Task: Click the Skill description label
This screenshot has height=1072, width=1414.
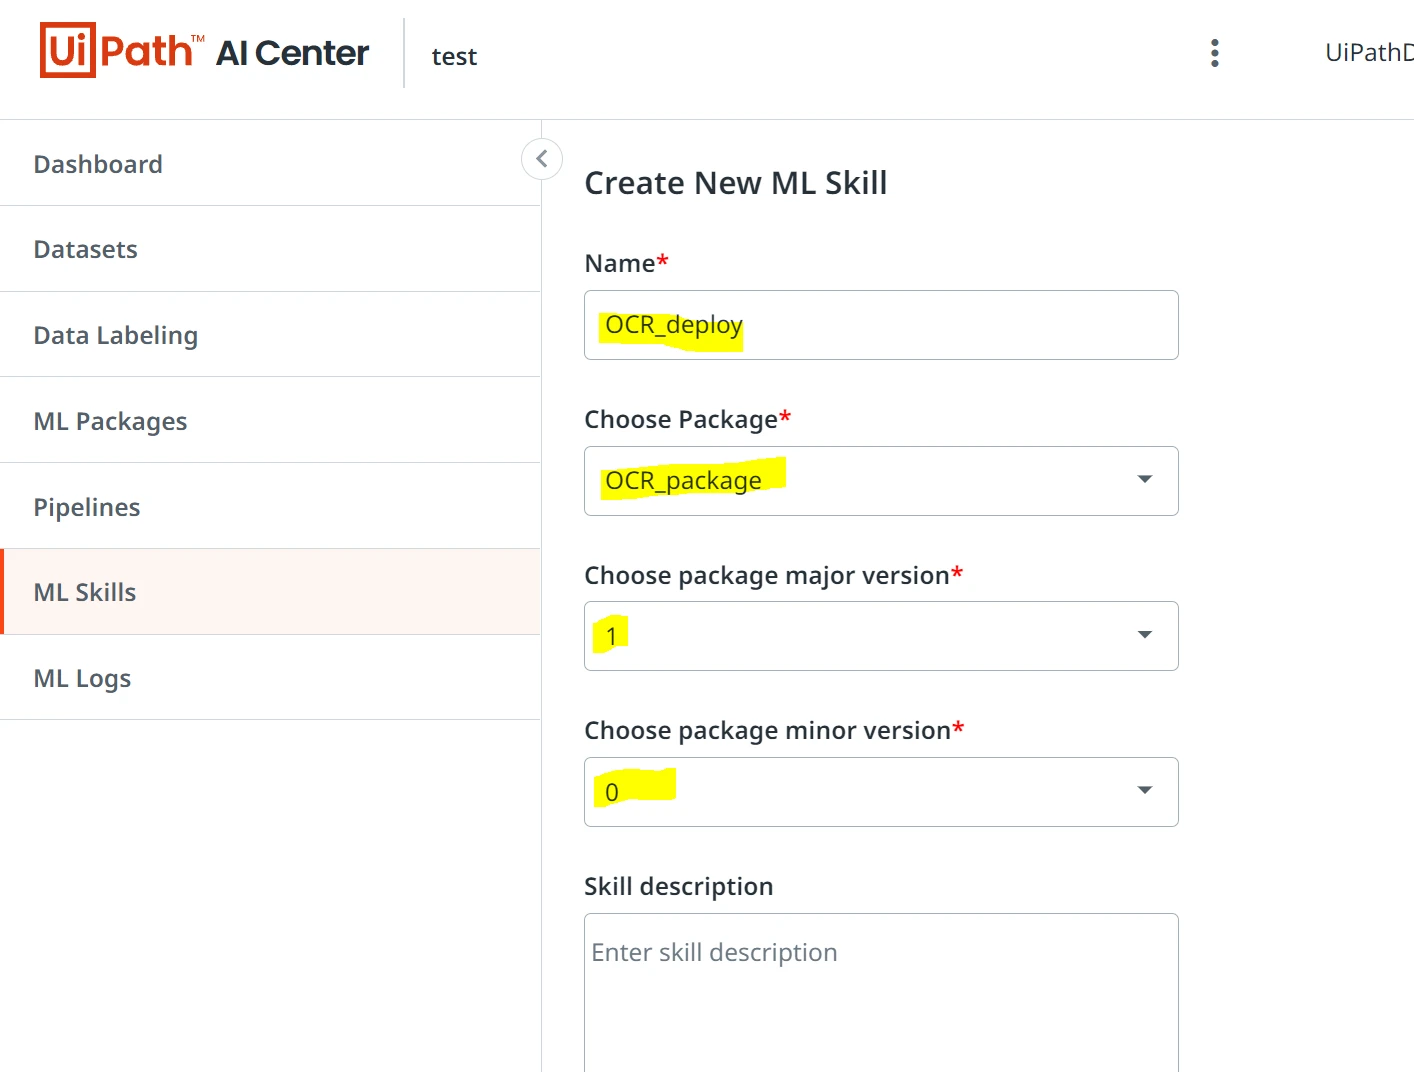Action: [679, 886]
